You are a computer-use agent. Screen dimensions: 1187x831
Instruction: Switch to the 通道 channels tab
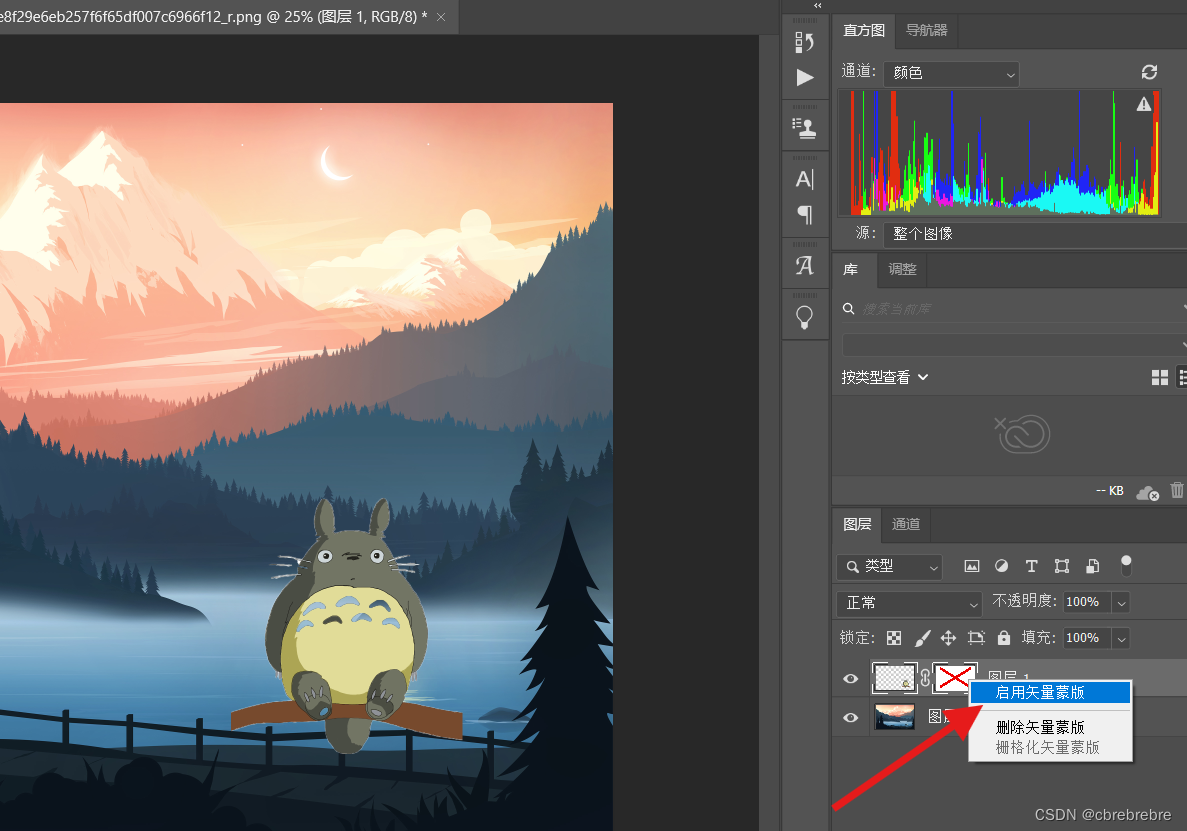coord(905,524)
